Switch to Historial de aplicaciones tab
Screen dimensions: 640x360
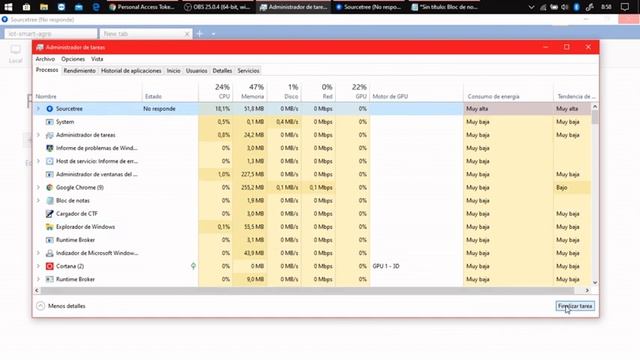(x=131, y=71)
